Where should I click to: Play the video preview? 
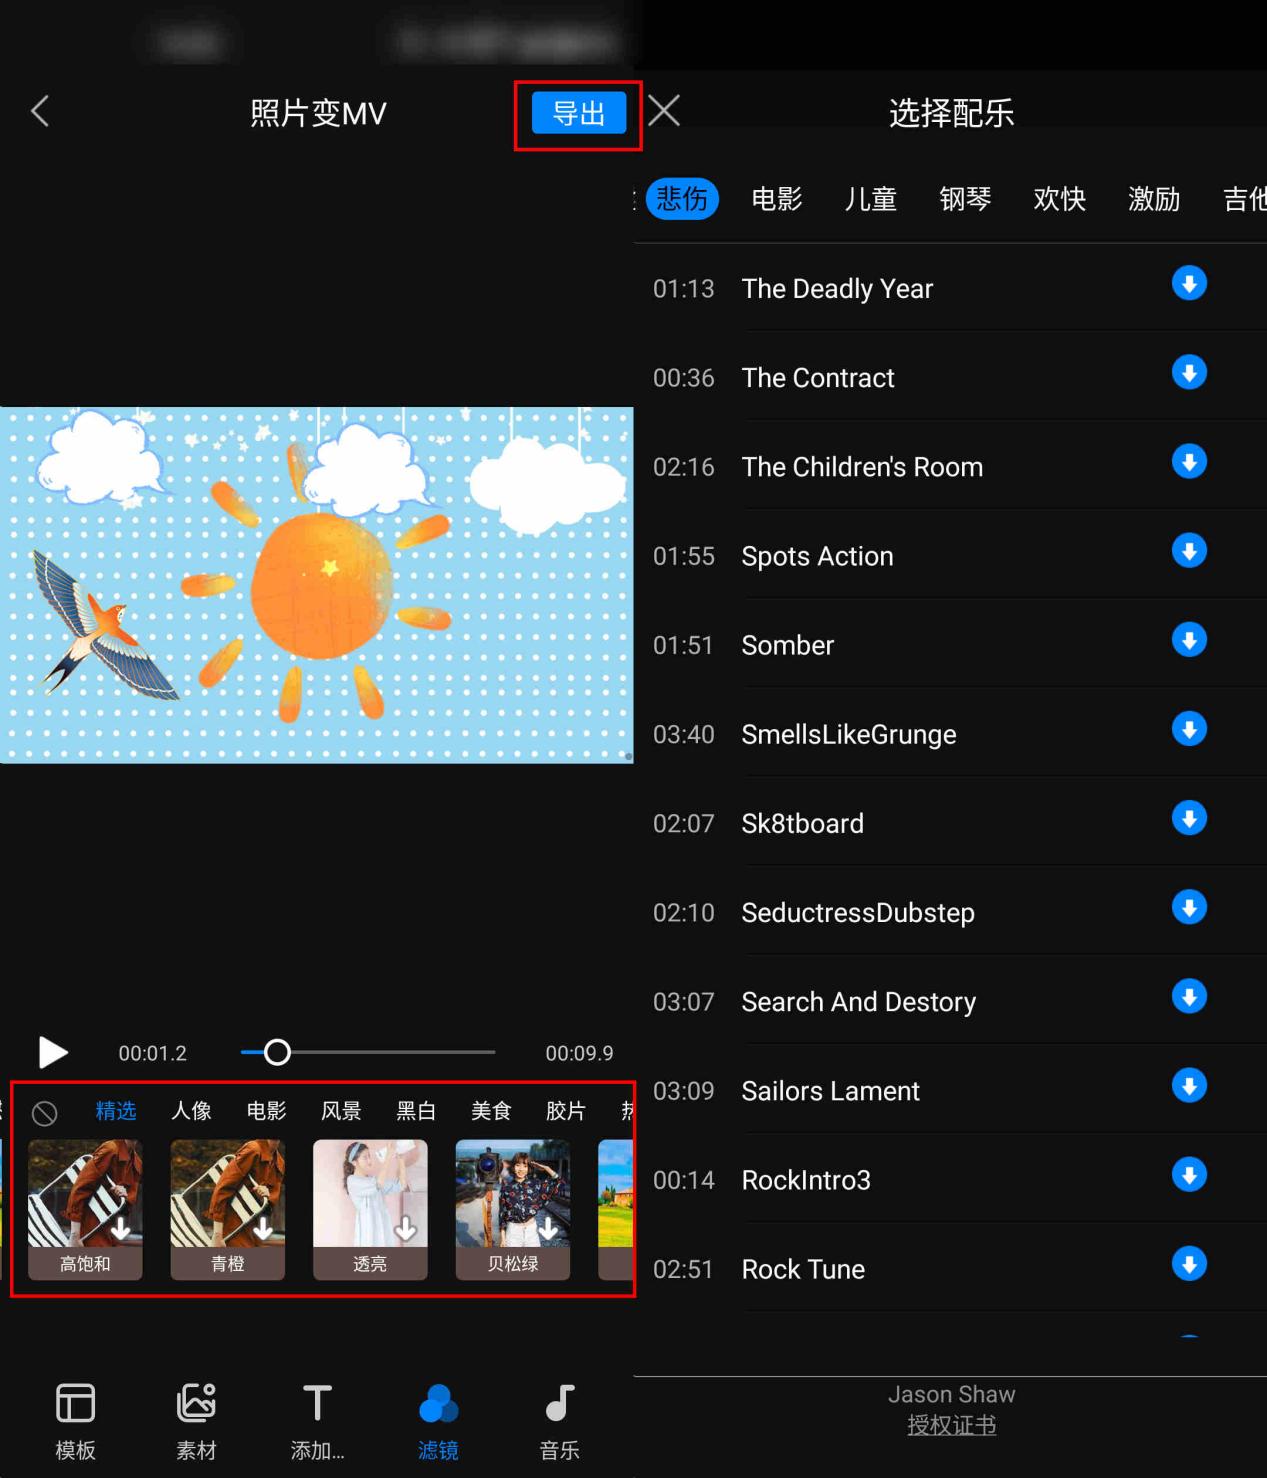[x=52, y=1052]
